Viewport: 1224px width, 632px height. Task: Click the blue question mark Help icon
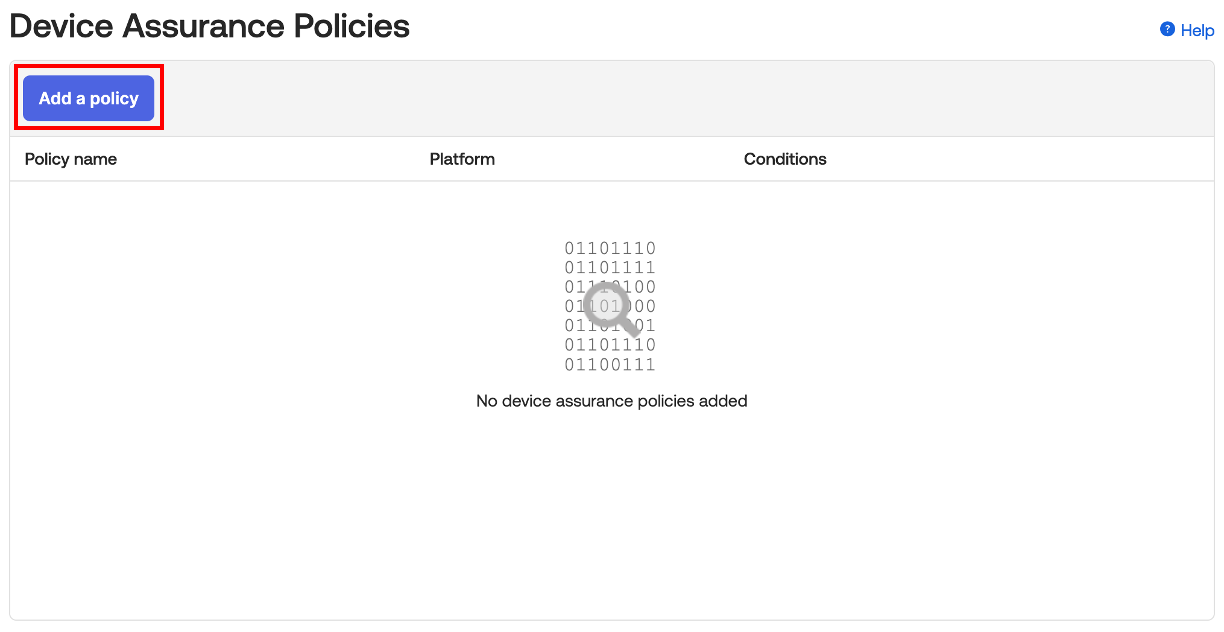1167,30
